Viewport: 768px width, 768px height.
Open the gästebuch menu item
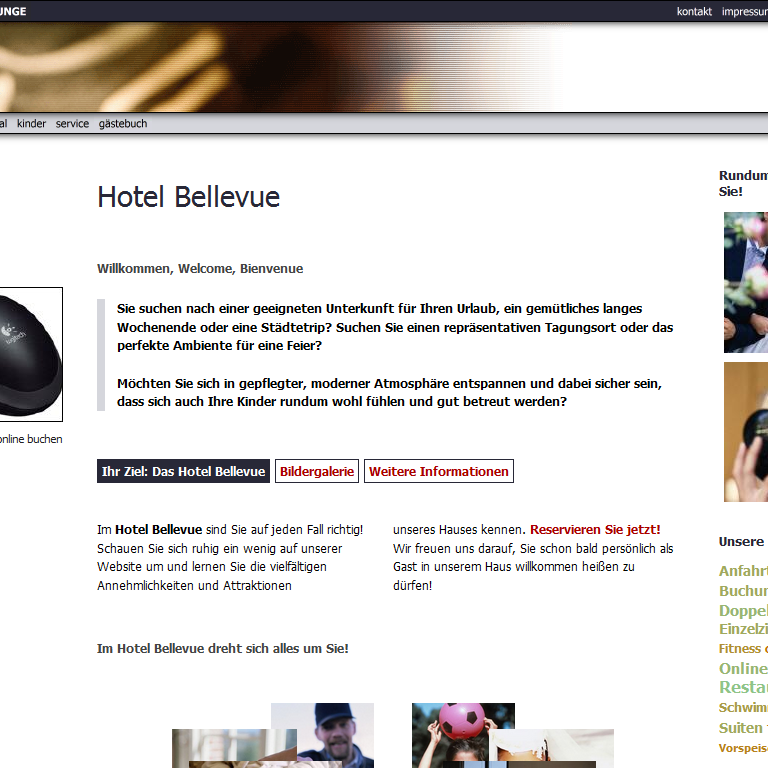pos(123,123)
